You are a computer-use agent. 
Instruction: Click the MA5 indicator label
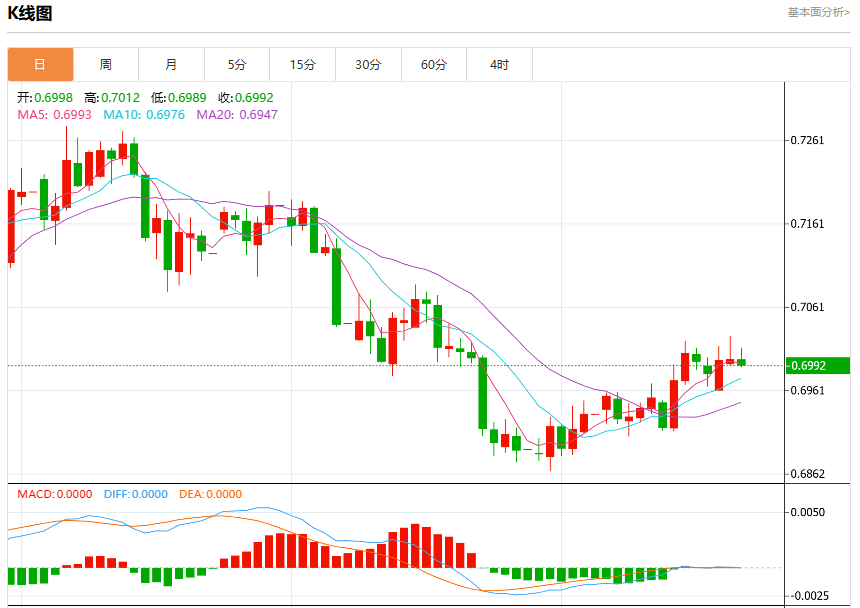tap(54, 115)
